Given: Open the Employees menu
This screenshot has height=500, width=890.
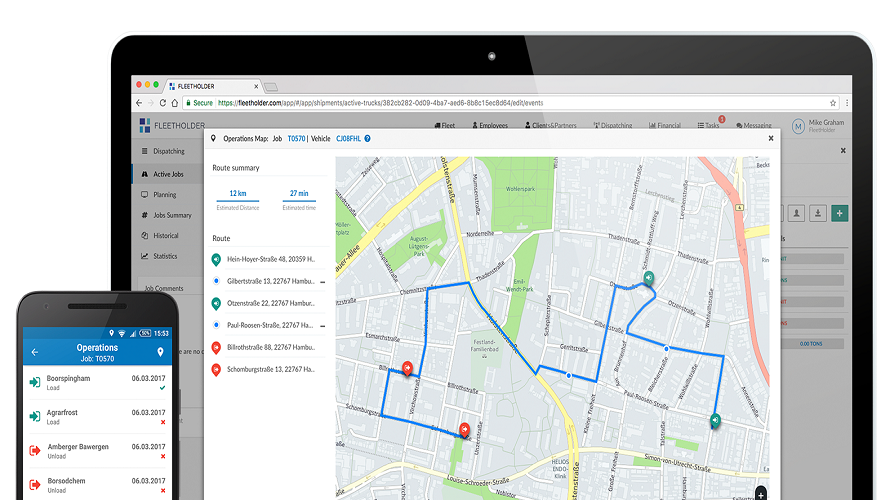Looking at the screenshot, I should (490, 125).
